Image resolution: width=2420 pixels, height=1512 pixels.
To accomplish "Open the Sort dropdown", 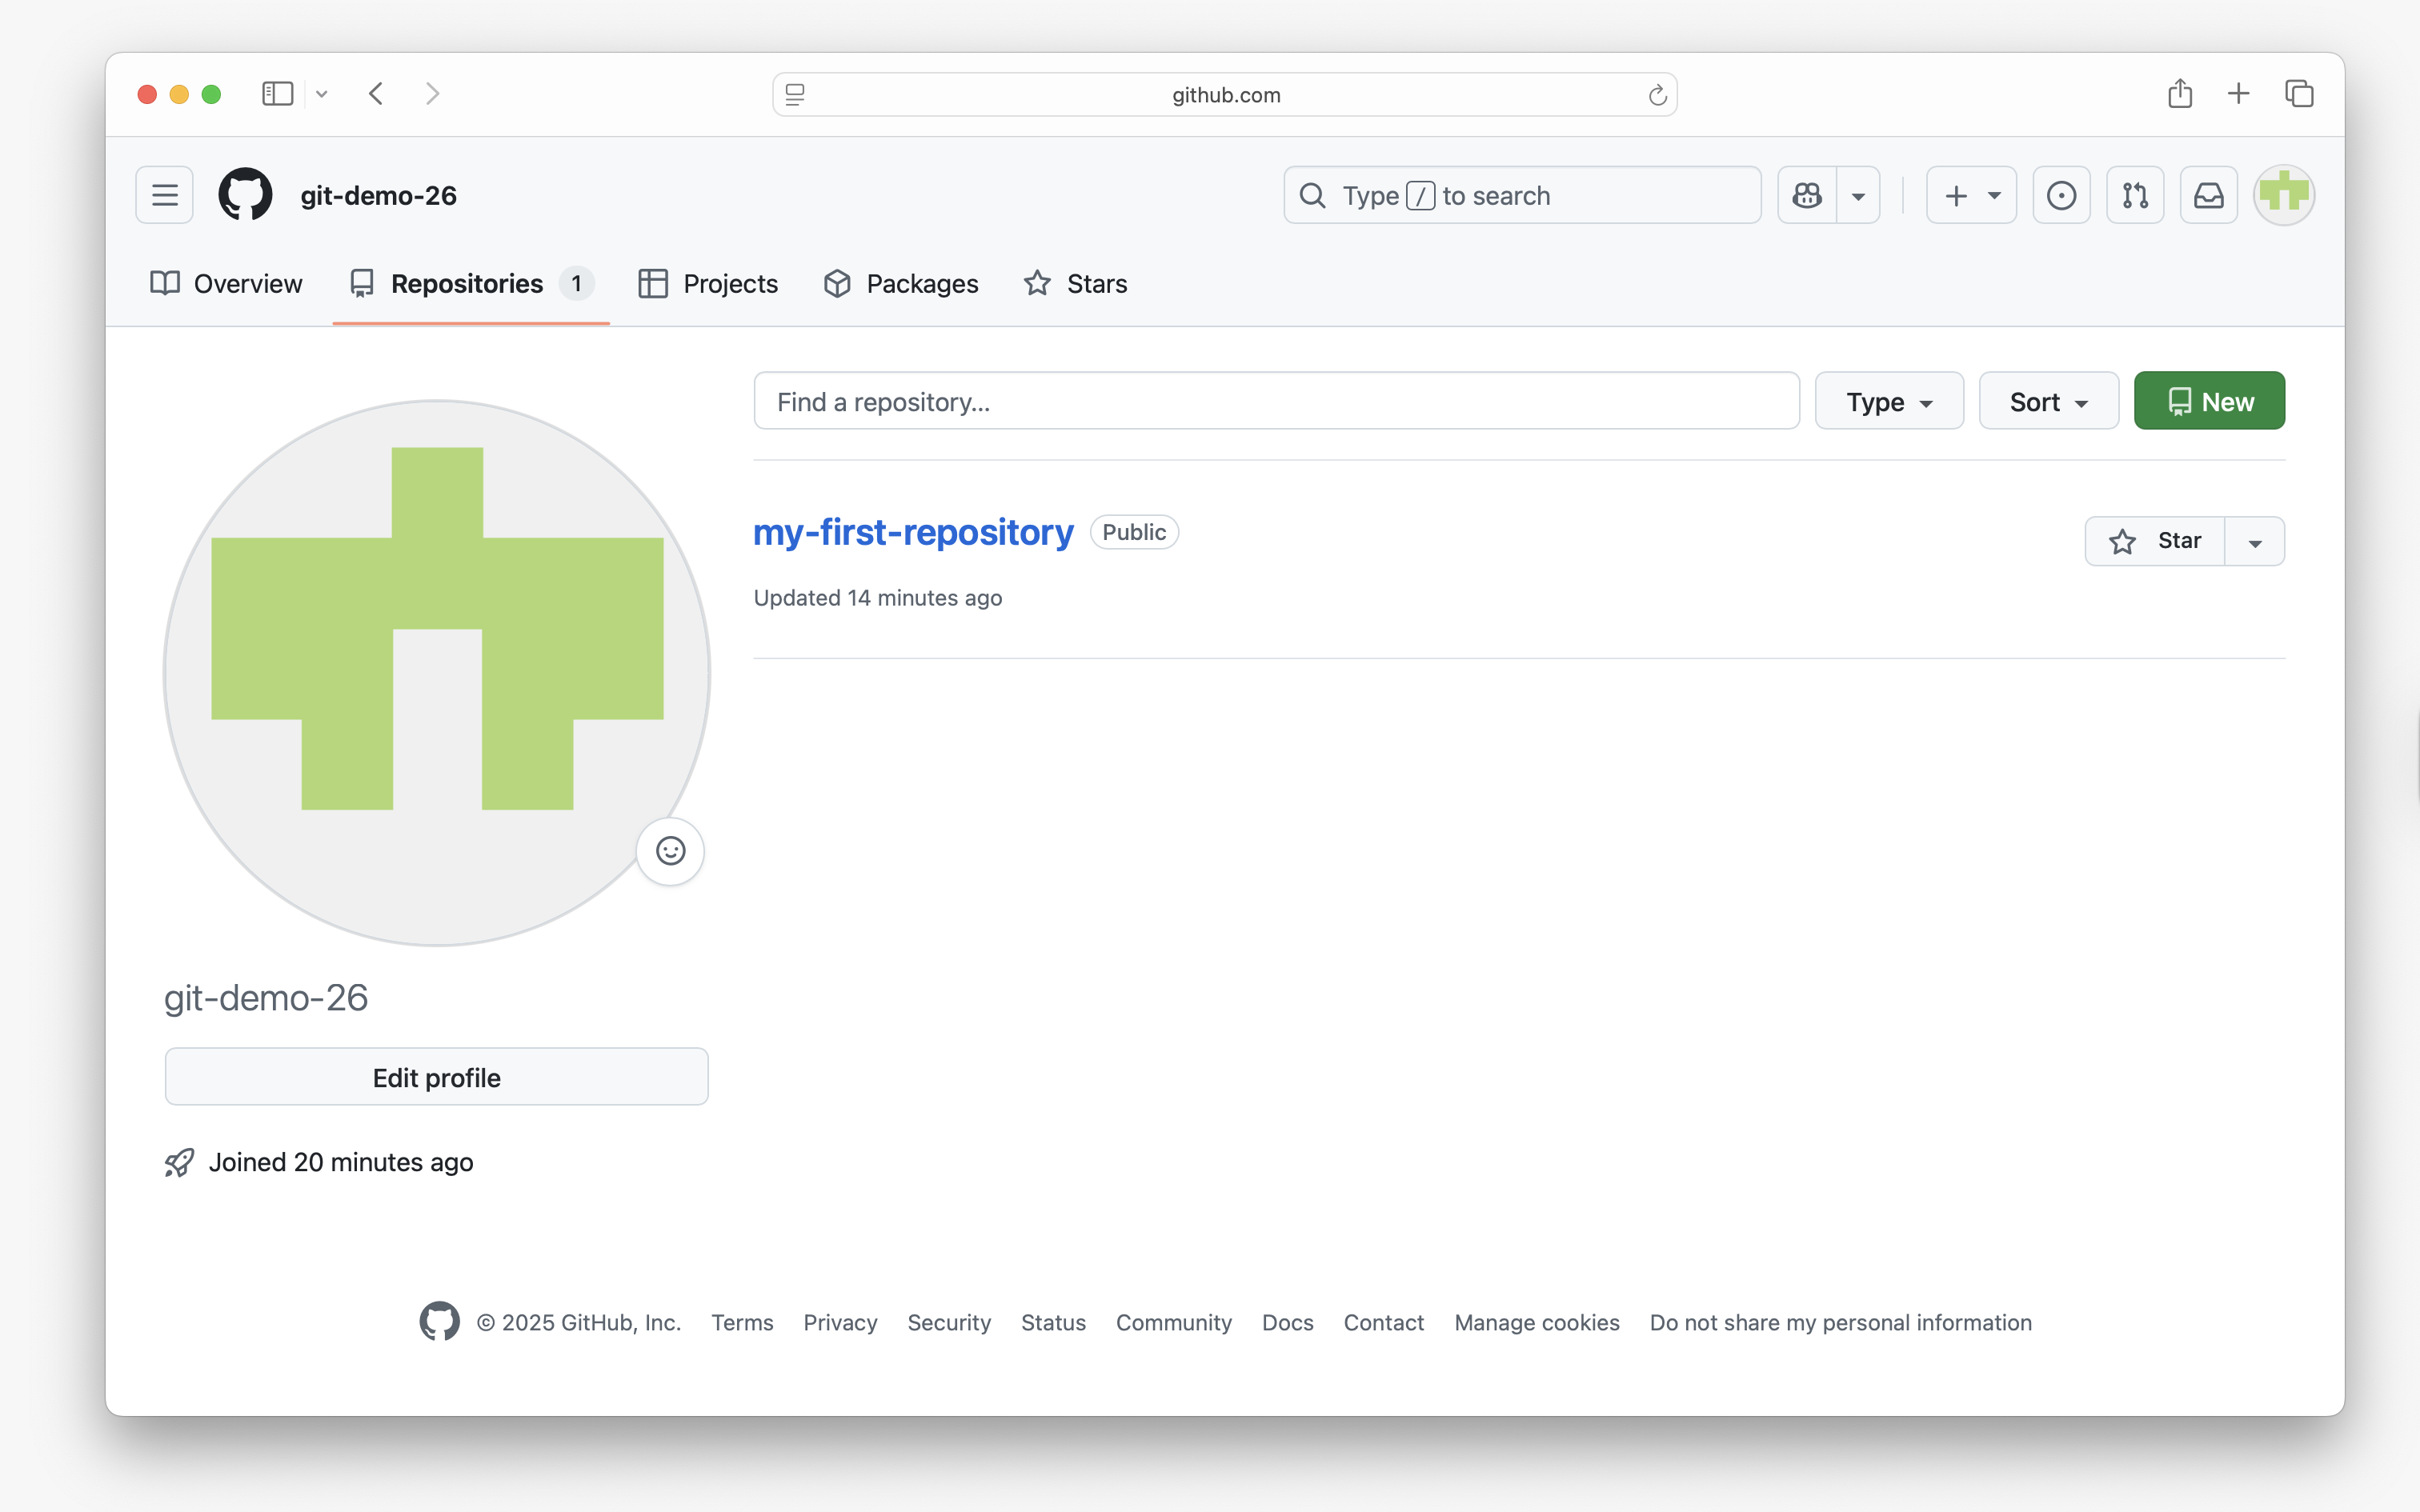I will coord(2046,400).
